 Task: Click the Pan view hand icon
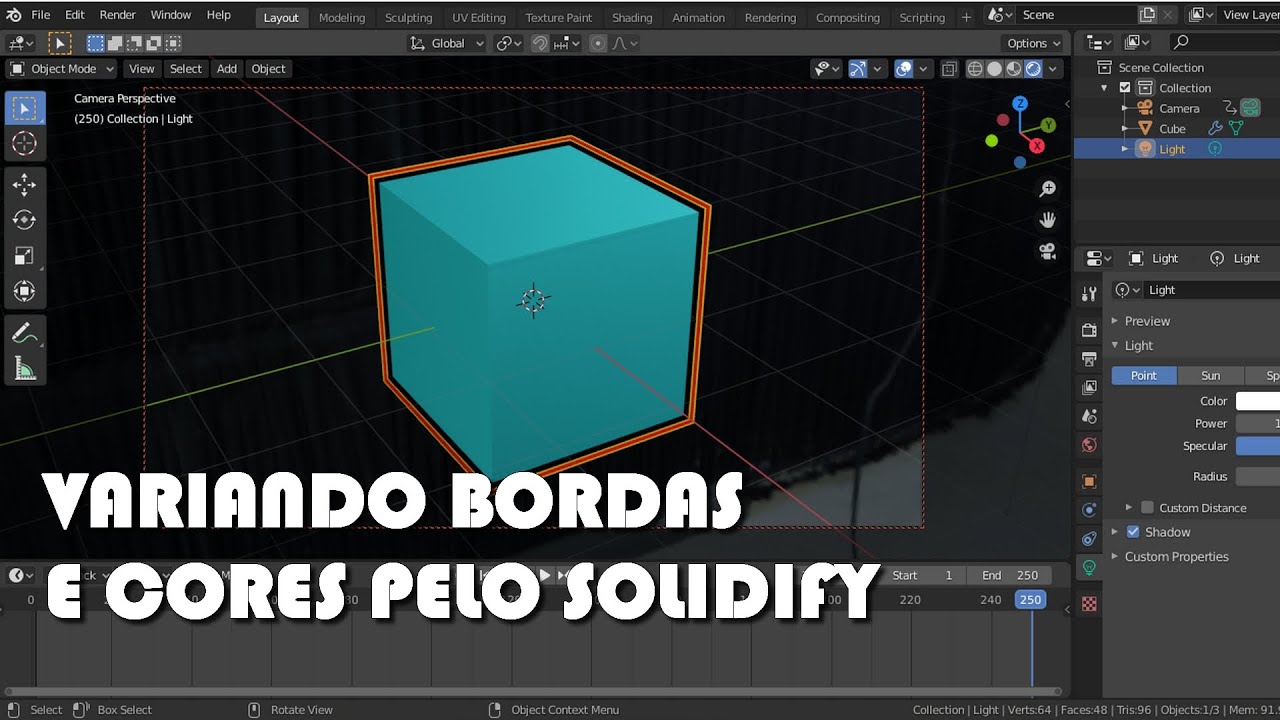[x=1048, y=220]
